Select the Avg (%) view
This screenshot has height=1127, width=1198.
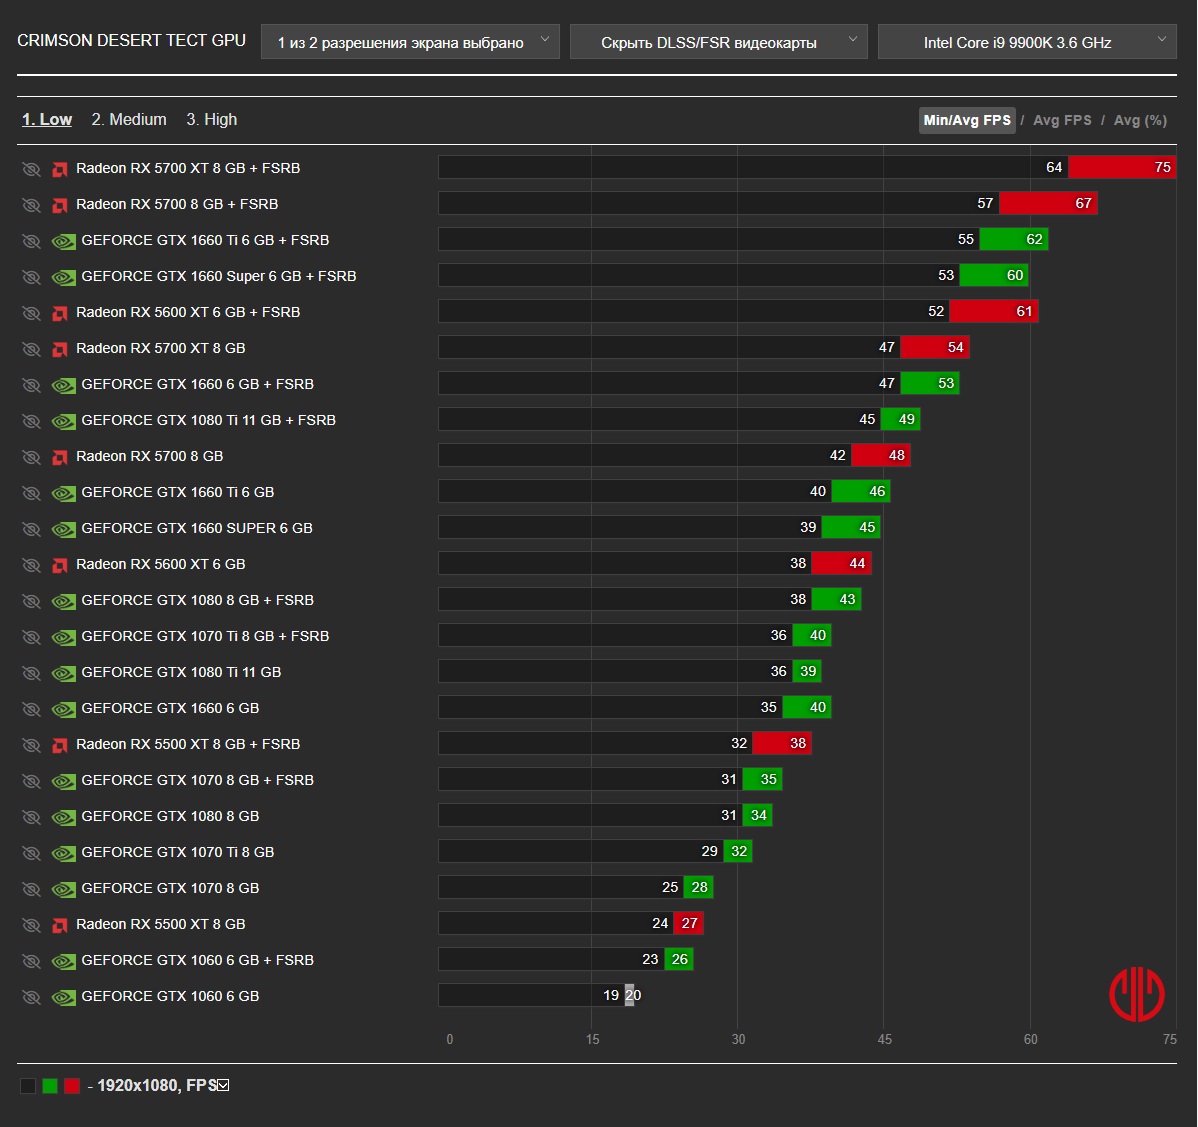pos(1140,120)
